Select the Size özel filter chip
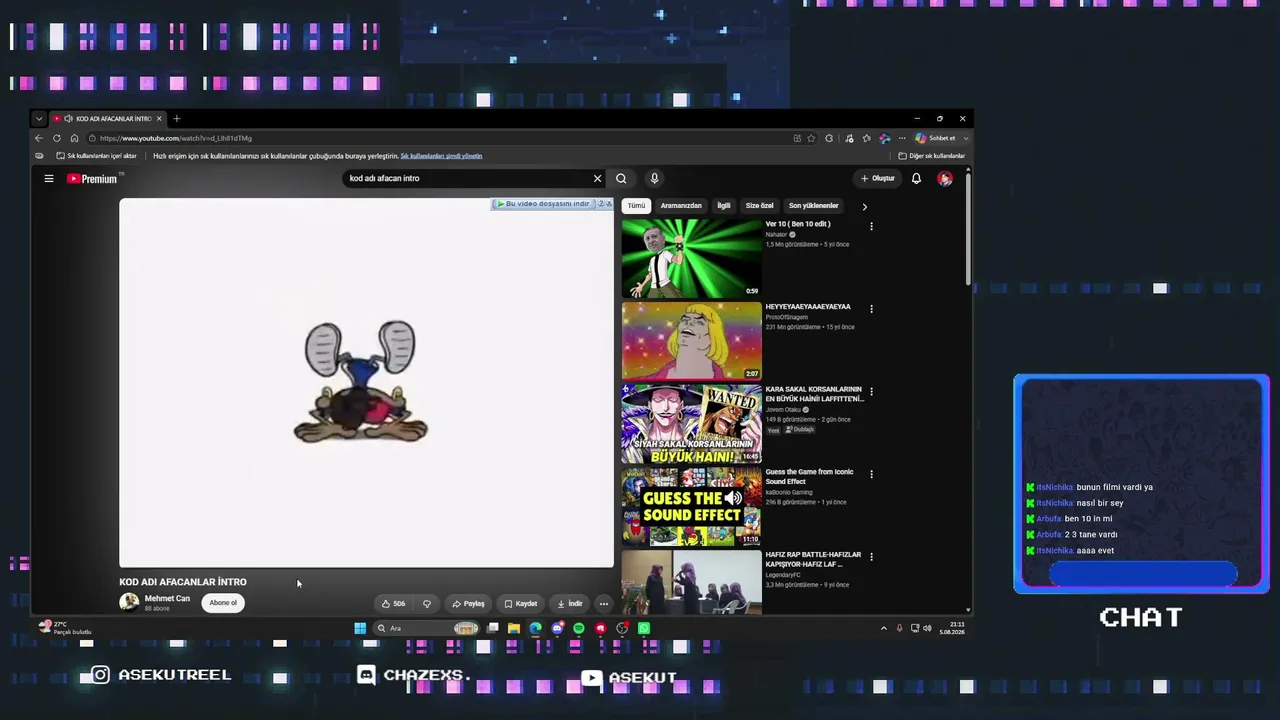This screenshot has height=720, width=1280. [760, 206]
